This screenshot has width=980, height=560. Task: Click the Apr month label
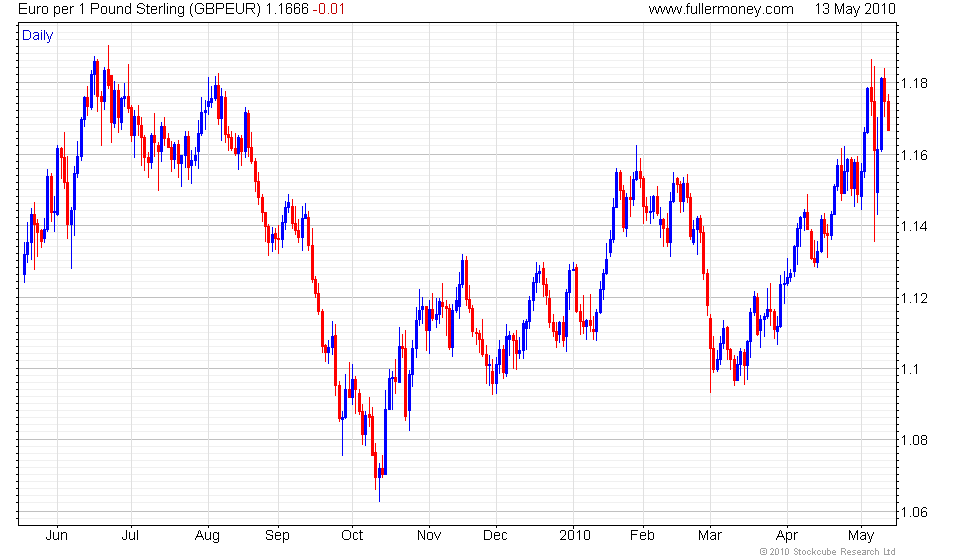click(x=787, y=536)
